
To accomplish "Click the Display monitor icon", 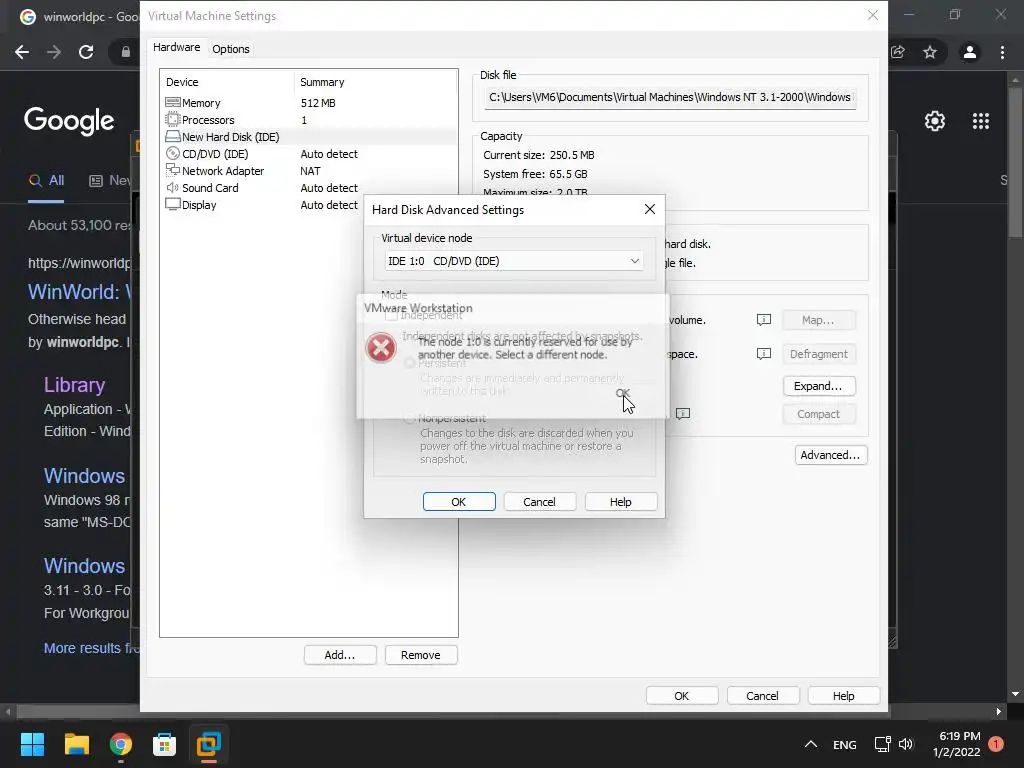I will 172,204.
